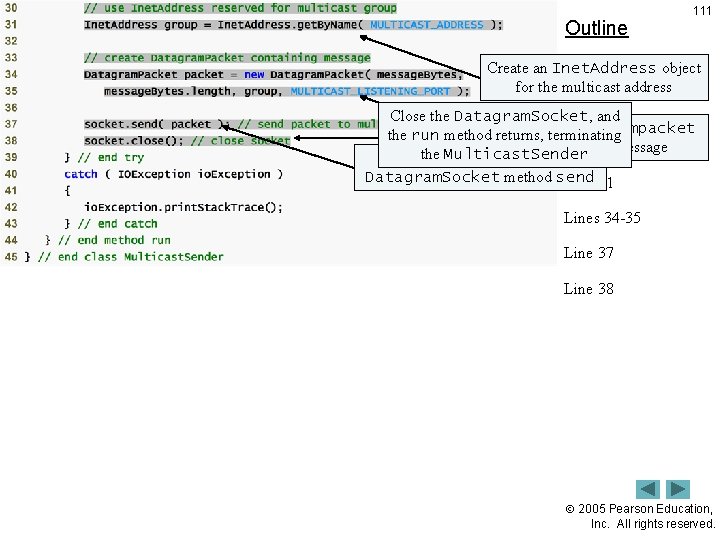Image resolution: width=720 pixels, height=540 pixels.
Task: Click the 'Line 37' outline entry
Action: [x=588, y=253]
